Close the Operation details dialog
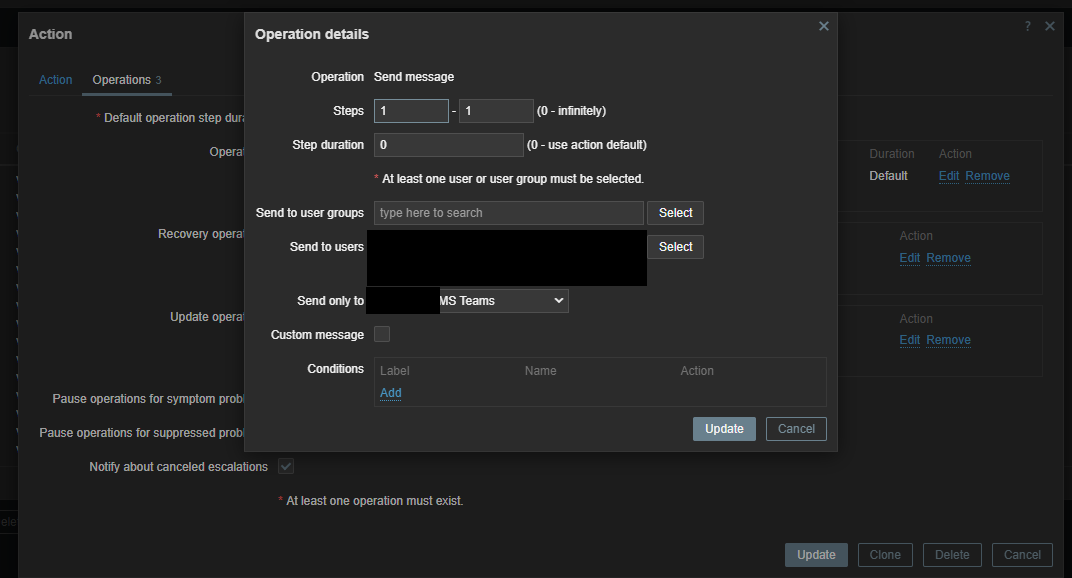This screenshot has height=578, width=1072. click(824, 26)
